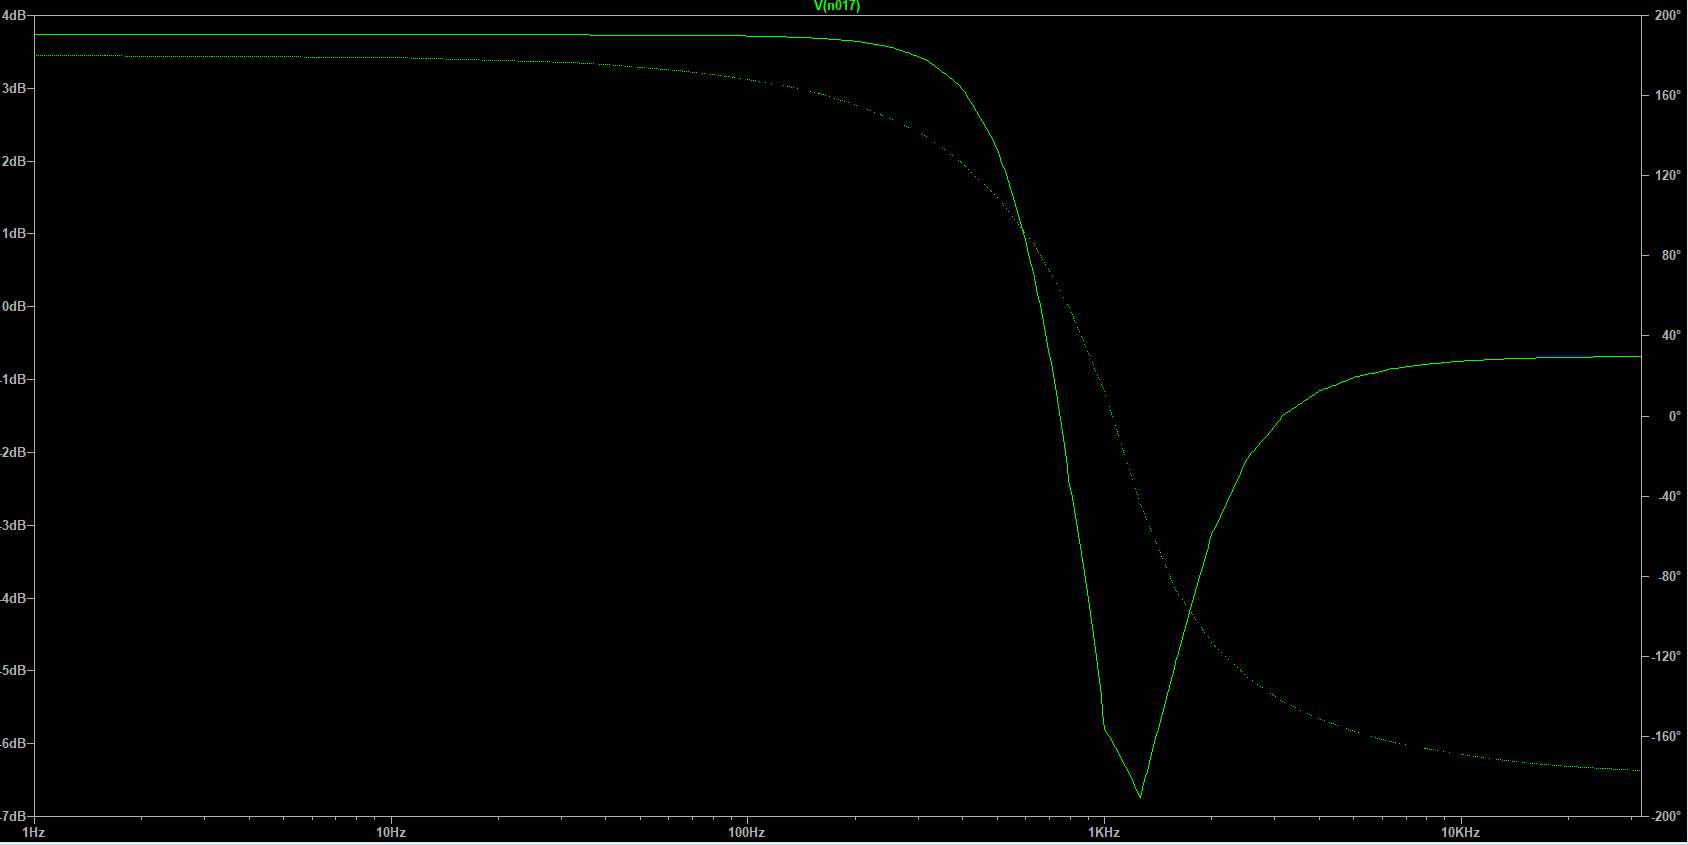This screenshot has height=845, width=1688.
Task: Select the 160° phase axis label
Action: [x=1667, y=96]
